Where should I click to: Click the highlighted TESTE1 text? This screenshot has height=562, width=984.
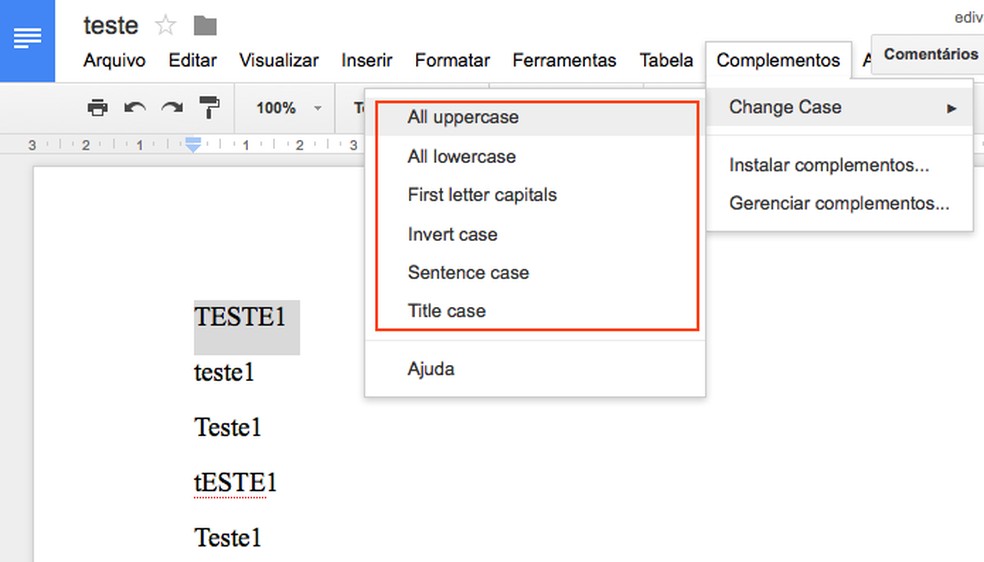click(x=240, y=318)
